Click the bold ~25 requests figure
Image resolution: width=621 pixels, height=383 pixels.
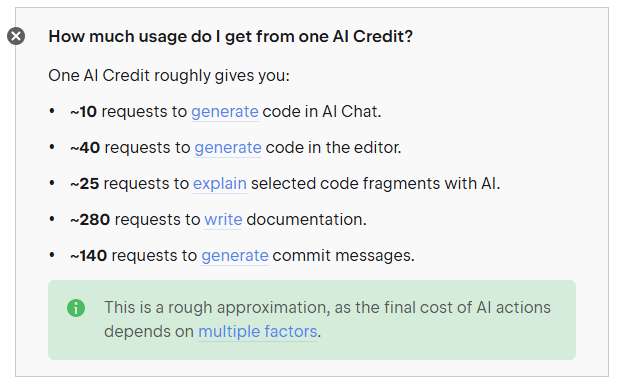point(84,184)
